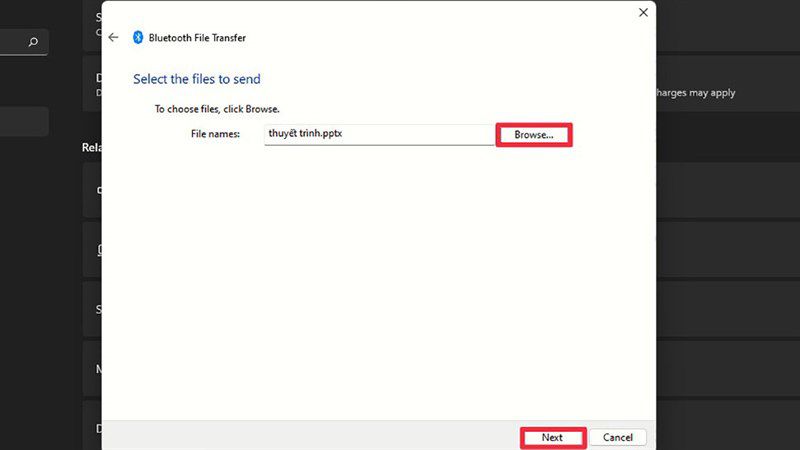Click the Select the files to send heading
This screenshot has width=800, height=450.
[197, 79]
